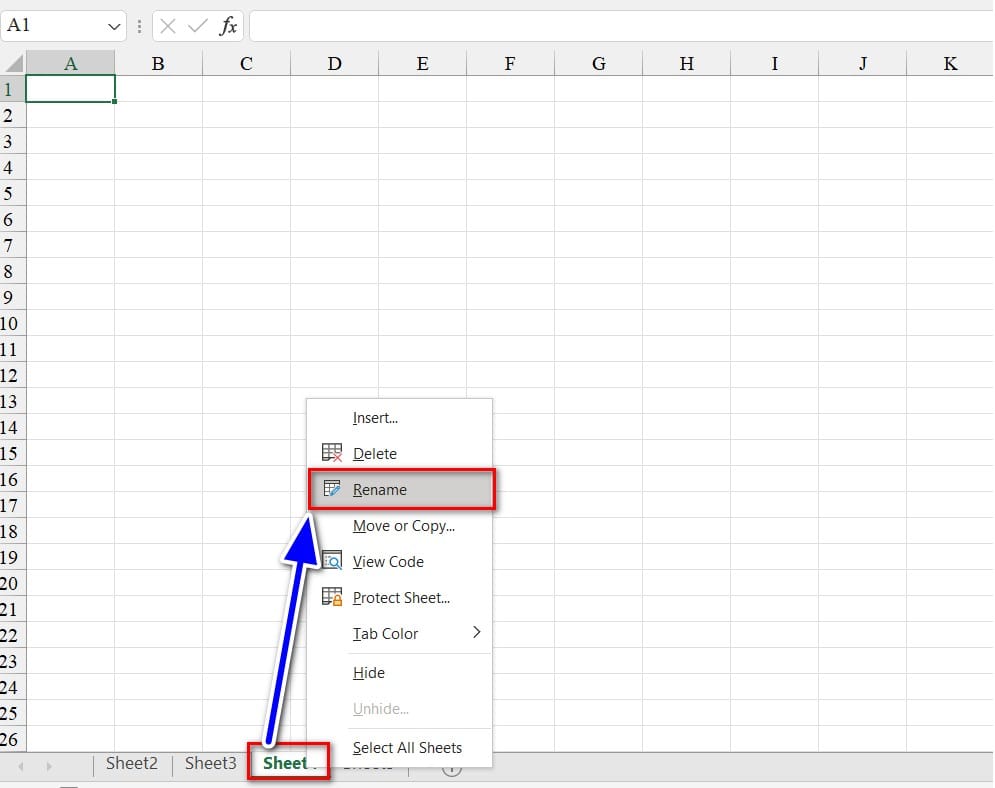Expand the Tab Color submenu arrow
This screenshot has width=995, height=788.
tap(476, 632)
